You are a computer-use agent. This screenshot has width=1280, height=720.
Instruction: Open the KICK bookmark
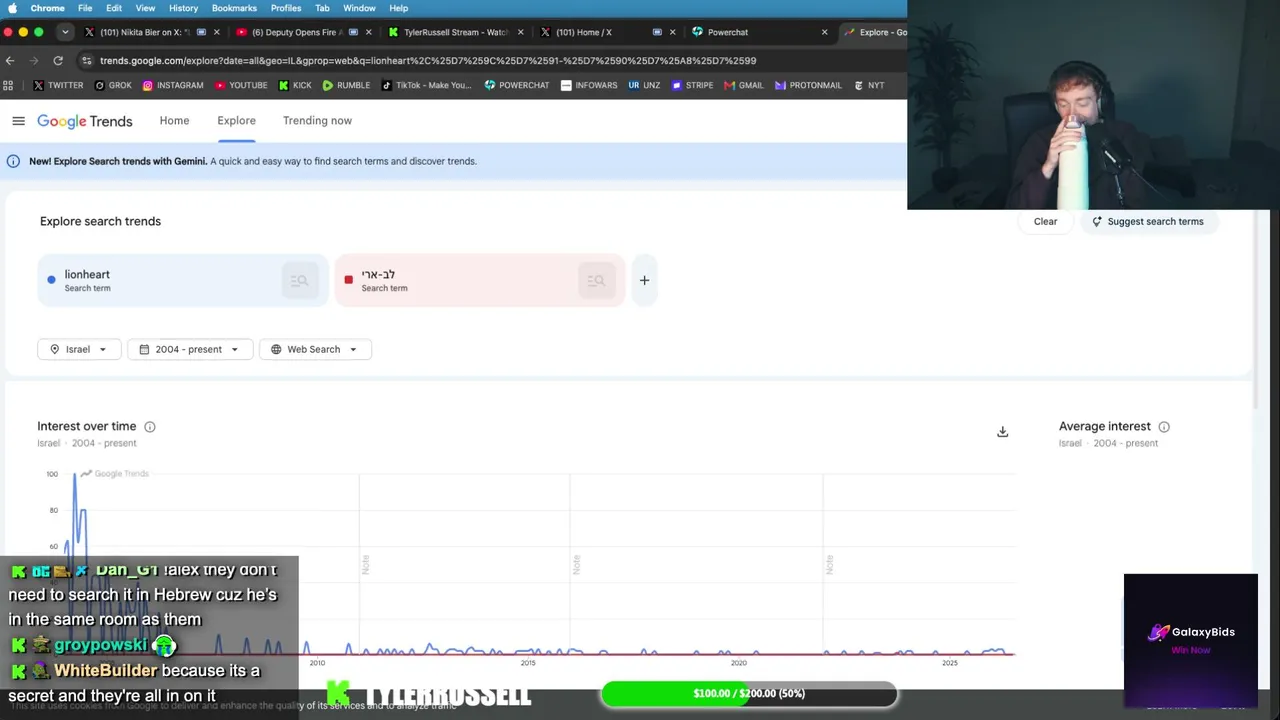(x=295, y=85)
